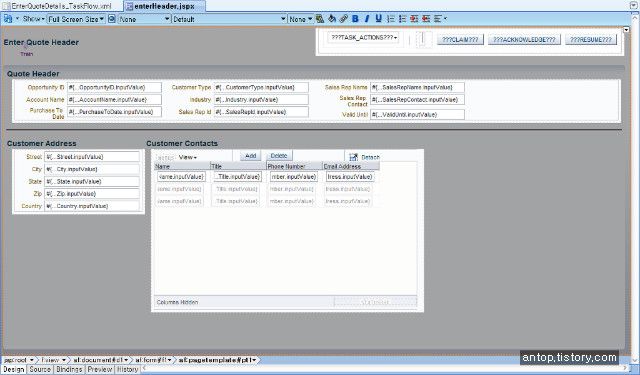Switch to the Source tab

coord(40,369)
